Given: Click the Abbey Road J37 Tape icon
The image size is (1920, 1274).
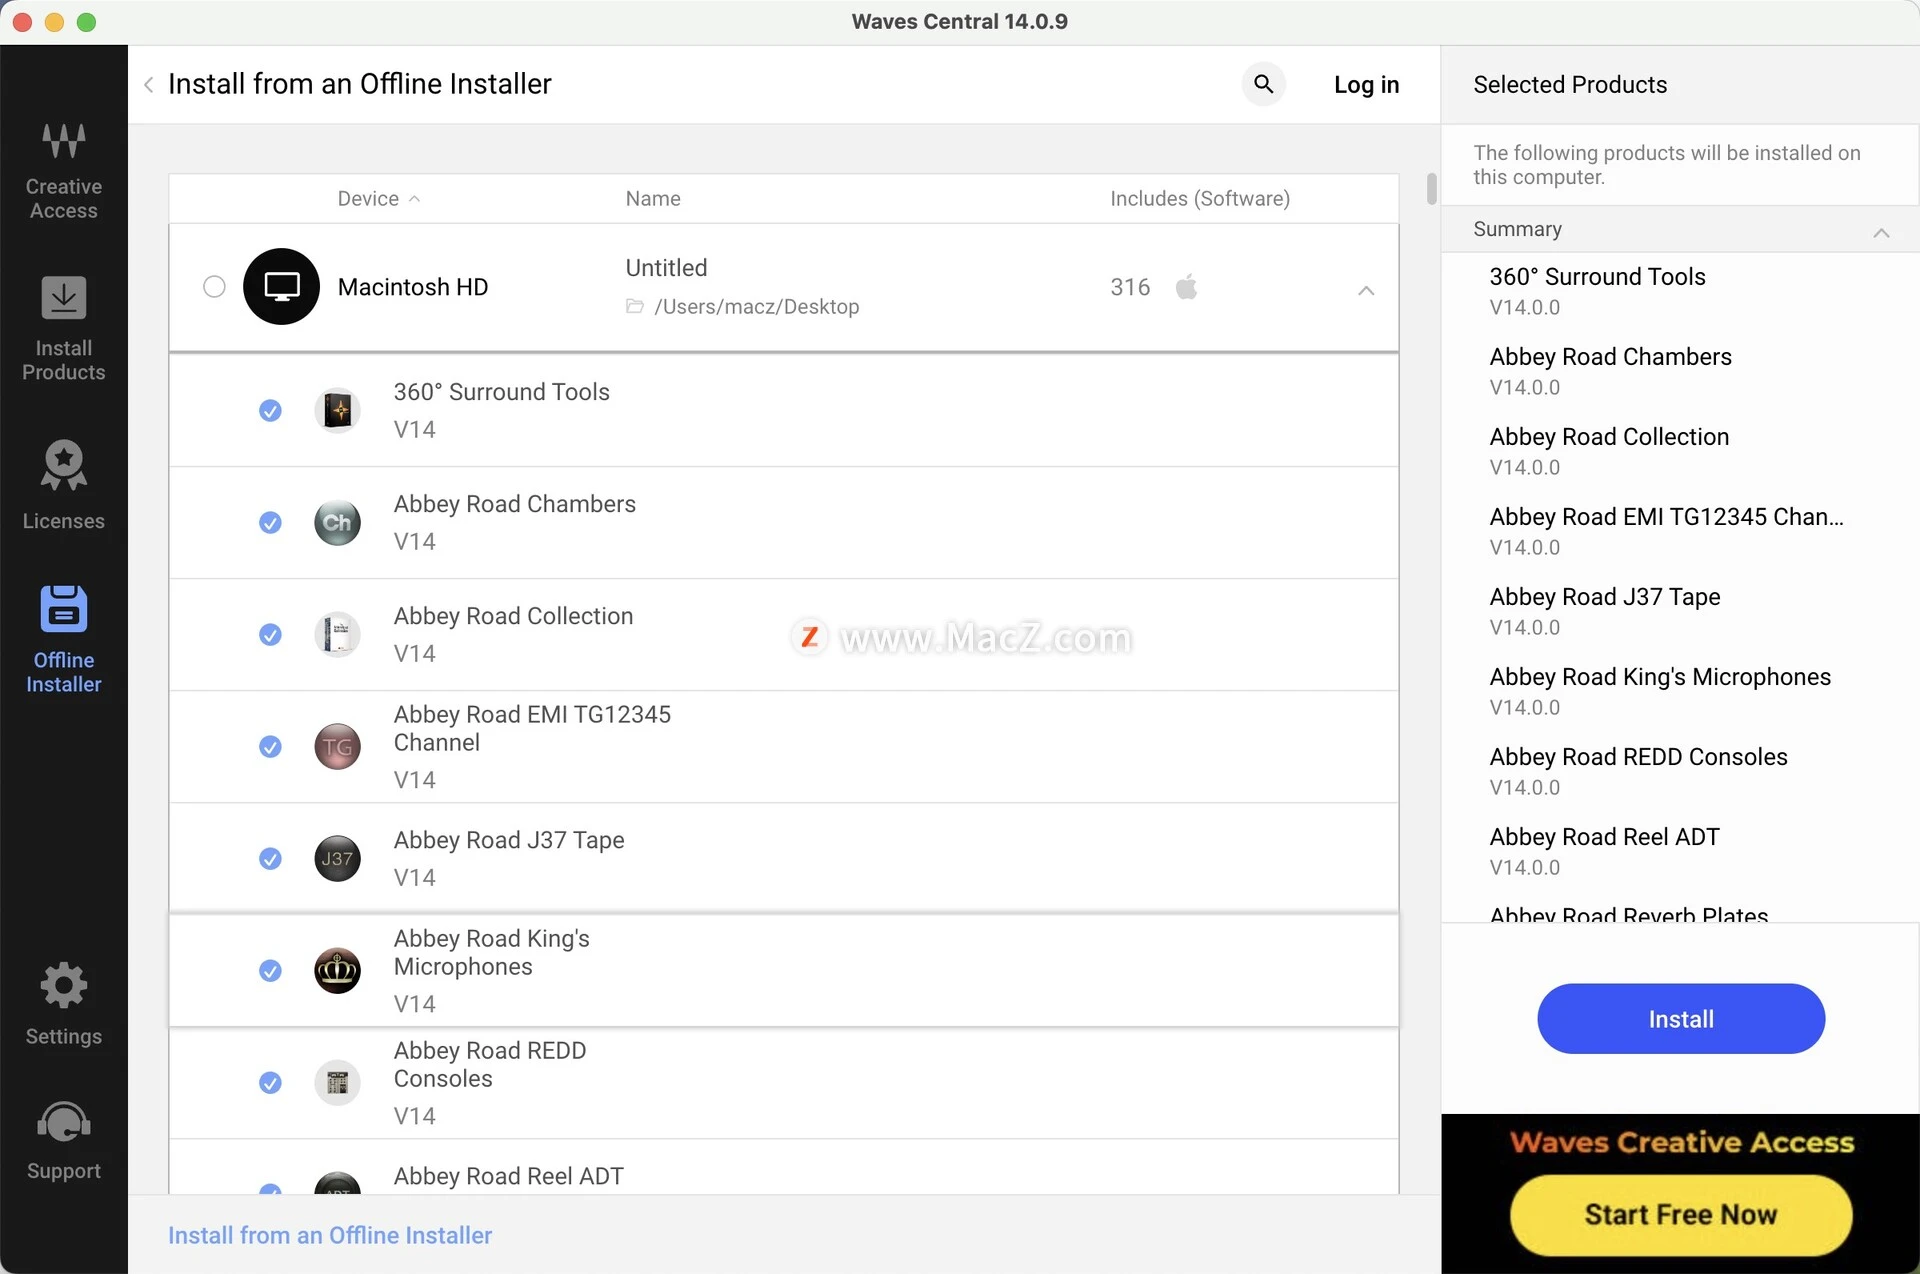Looking at the screenshot, I should 338,858.
